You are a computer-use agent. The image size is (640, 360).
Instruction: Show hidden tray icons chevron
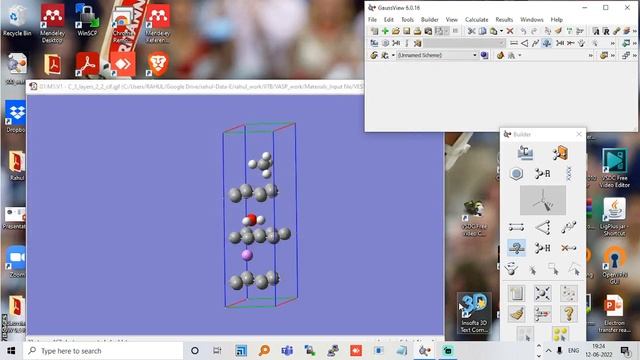(x=548, y=351)
